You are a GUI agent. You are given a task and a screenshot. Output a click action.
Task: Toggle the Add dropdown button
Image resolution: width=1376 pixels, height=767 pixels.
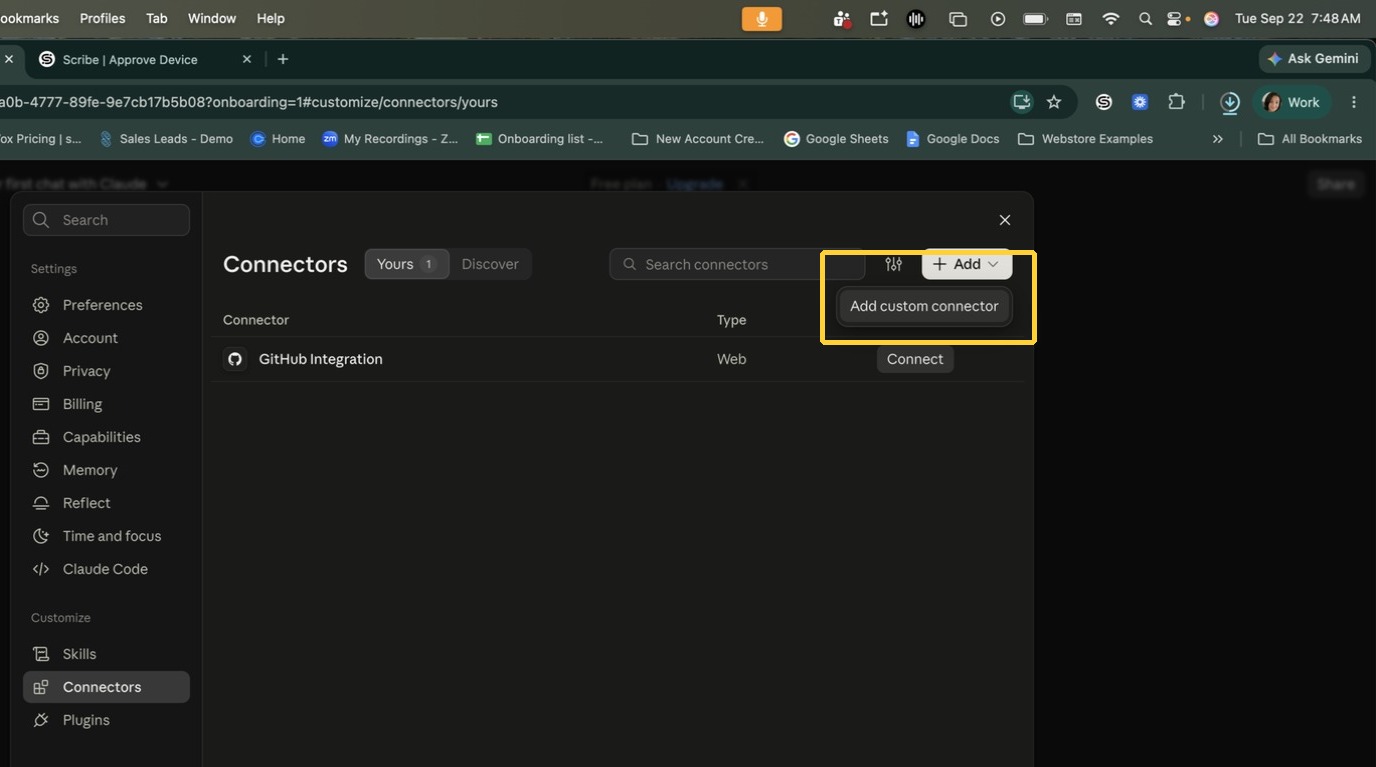pyautogui.click(x=966, y=264)
